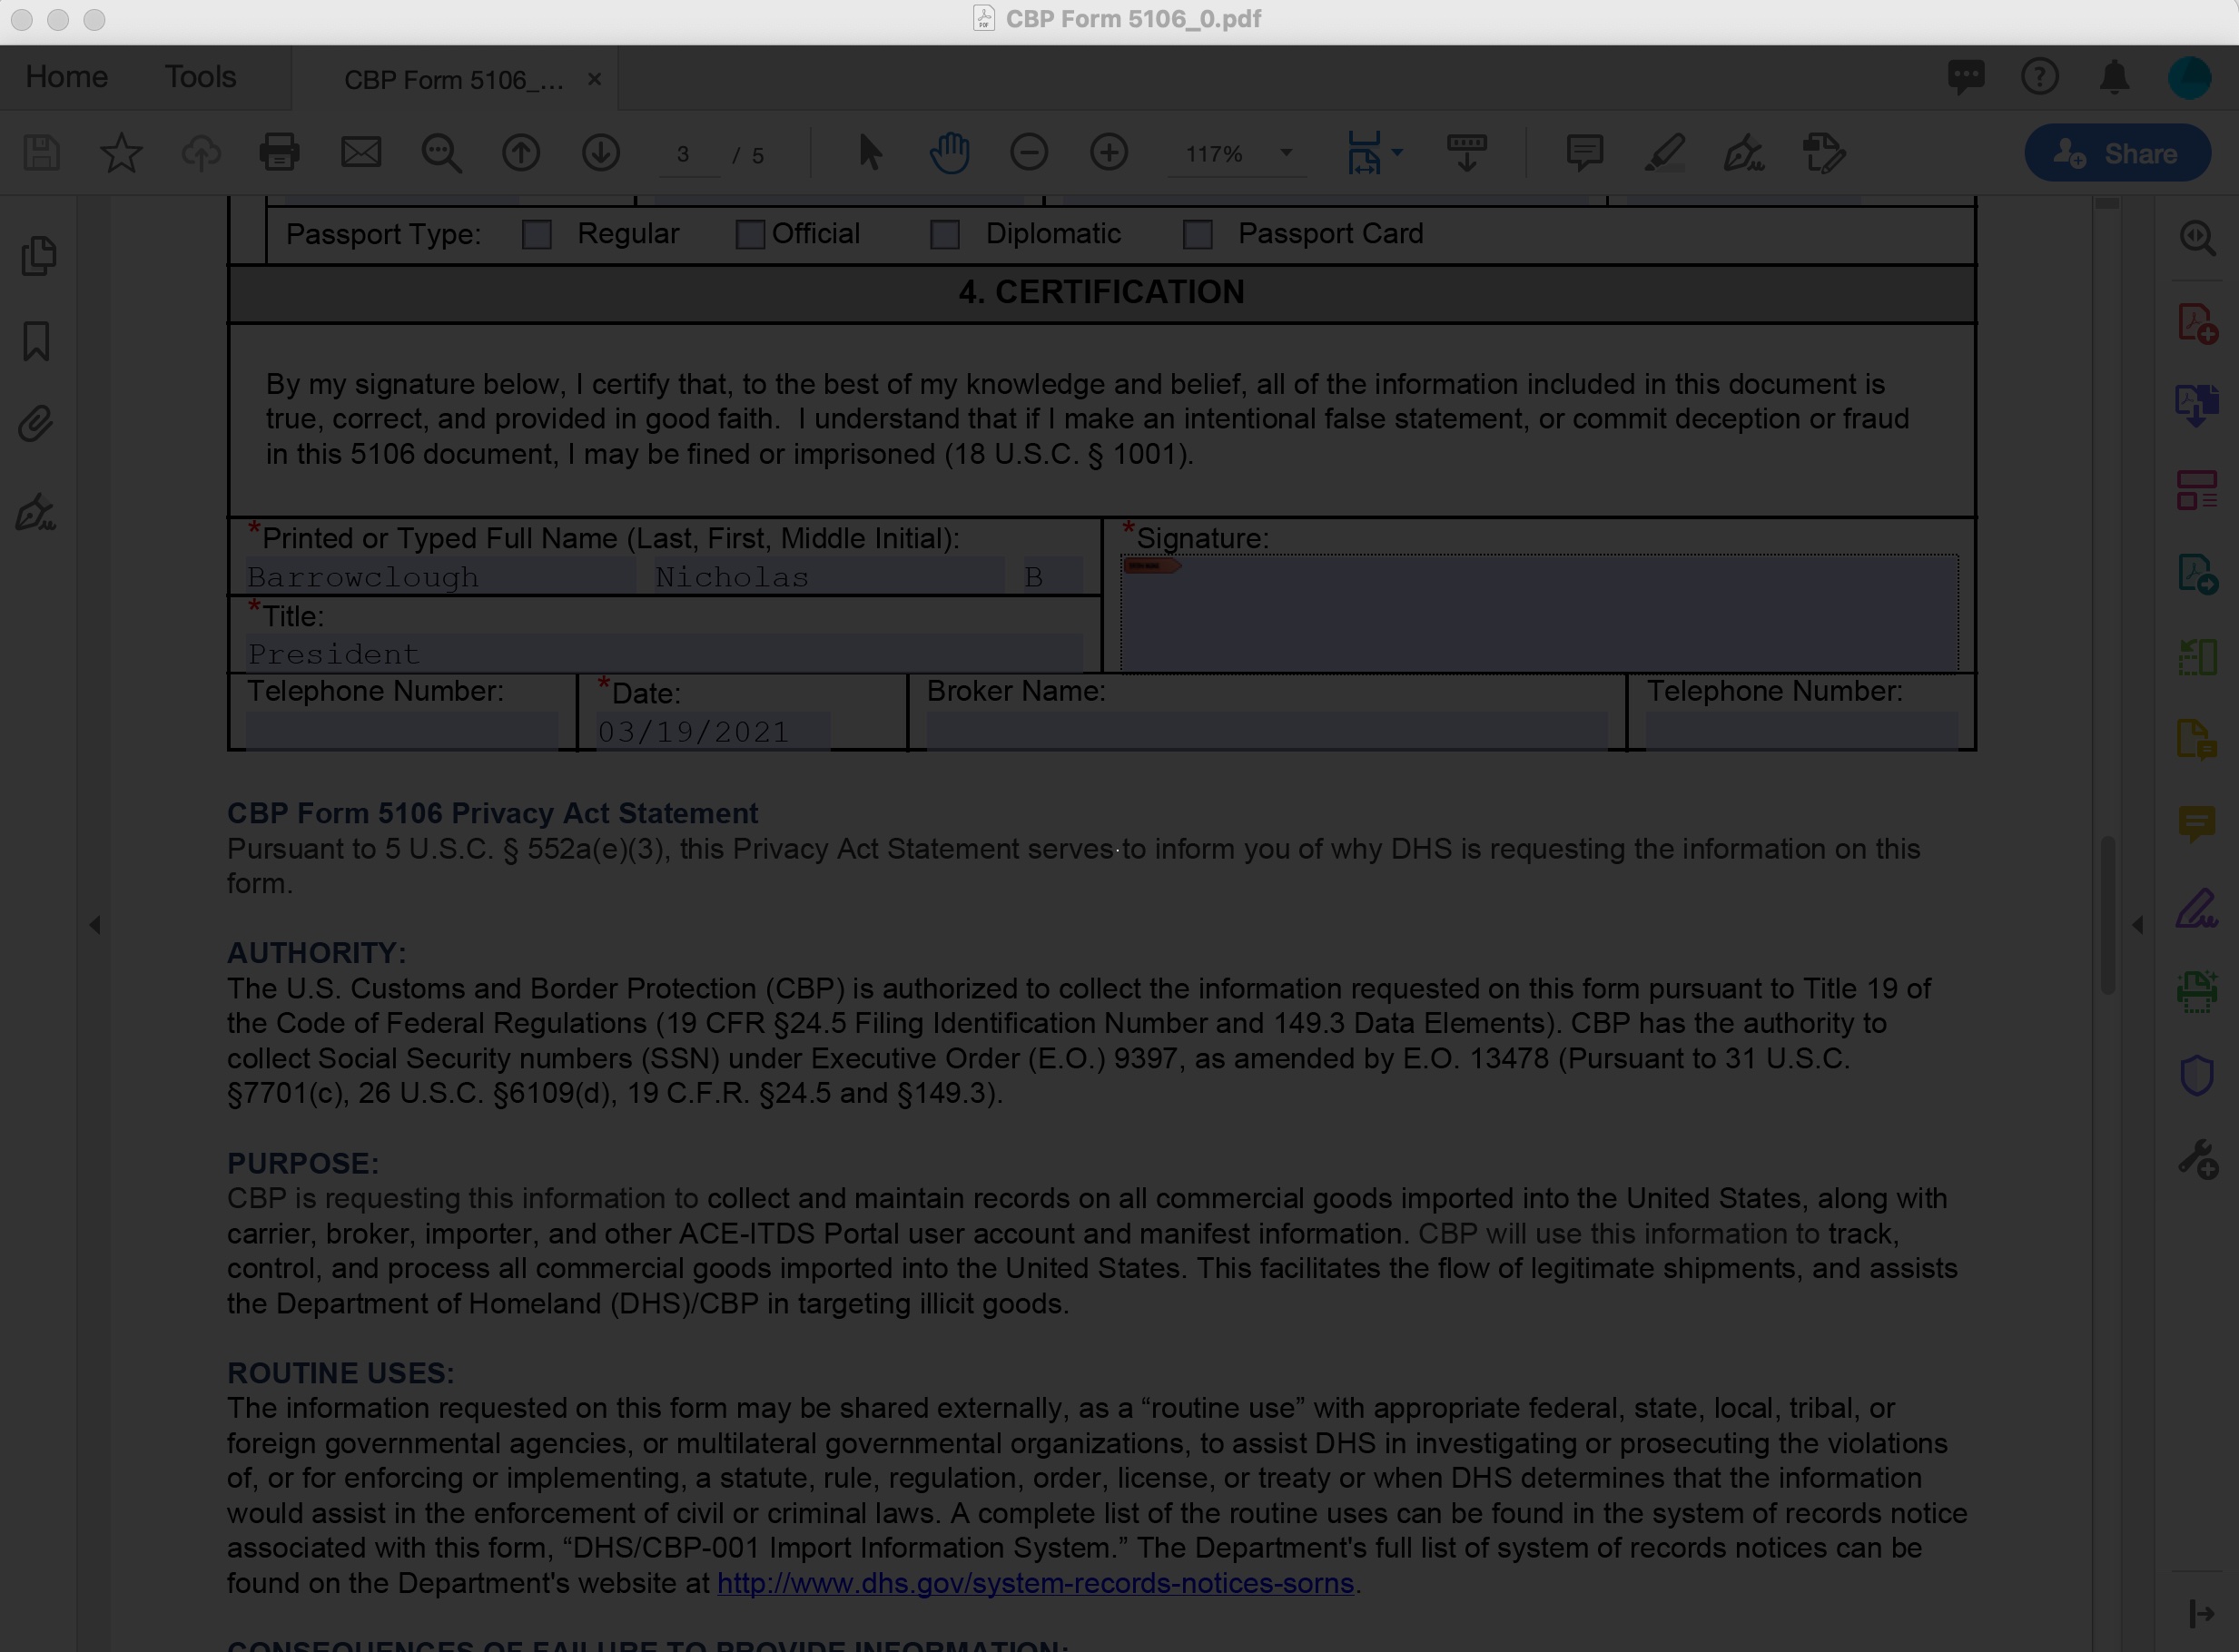Viewport: 2239px width, 1652px height.
Task: Switch to the Tools tab
Action: pos(200,76)
